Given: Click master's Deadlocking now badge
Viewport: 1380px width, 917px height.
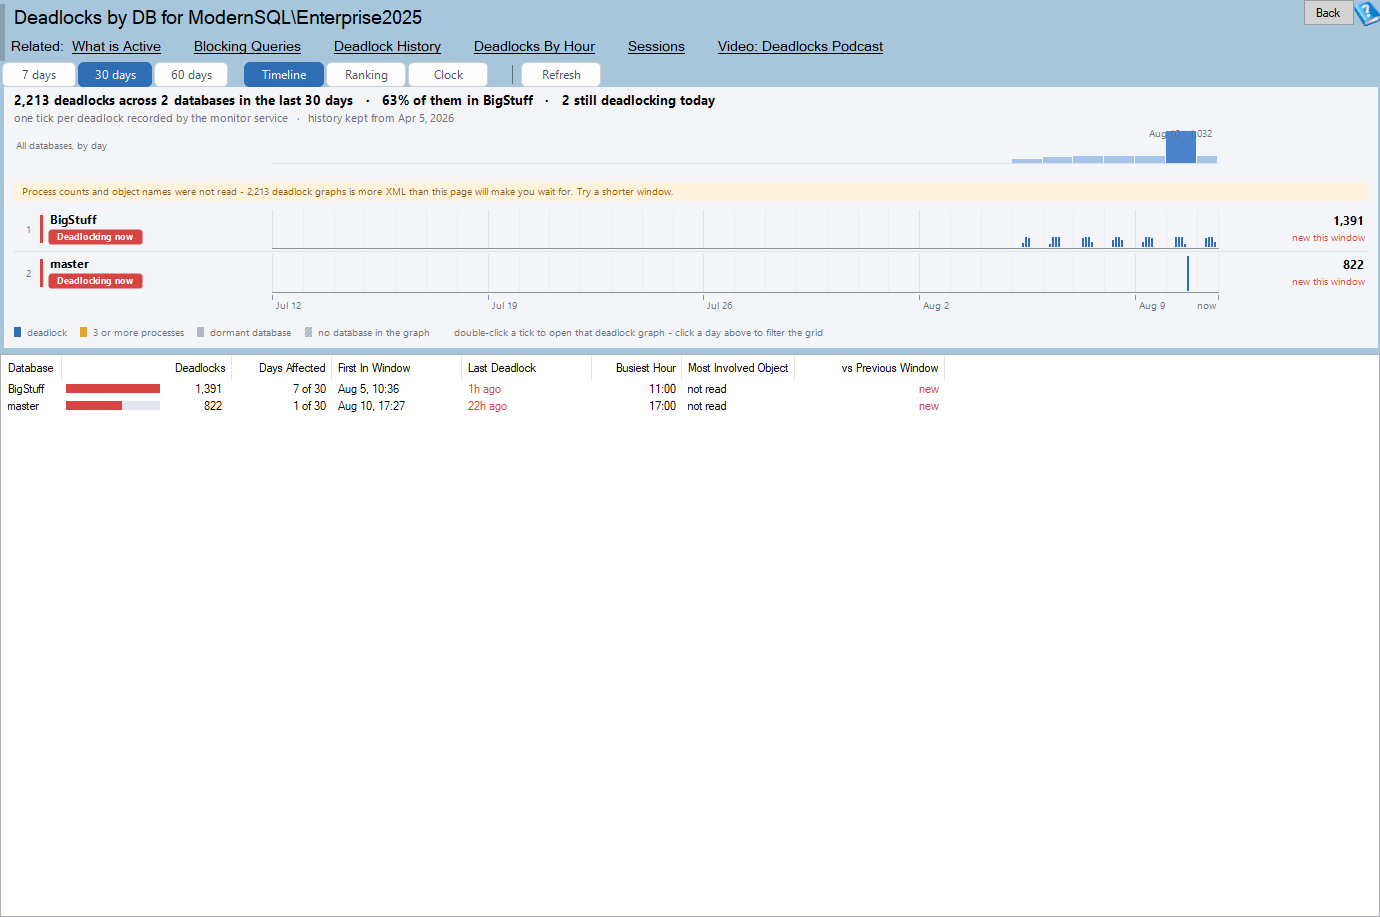Looking at the screenshot, I should click(95, 281).
